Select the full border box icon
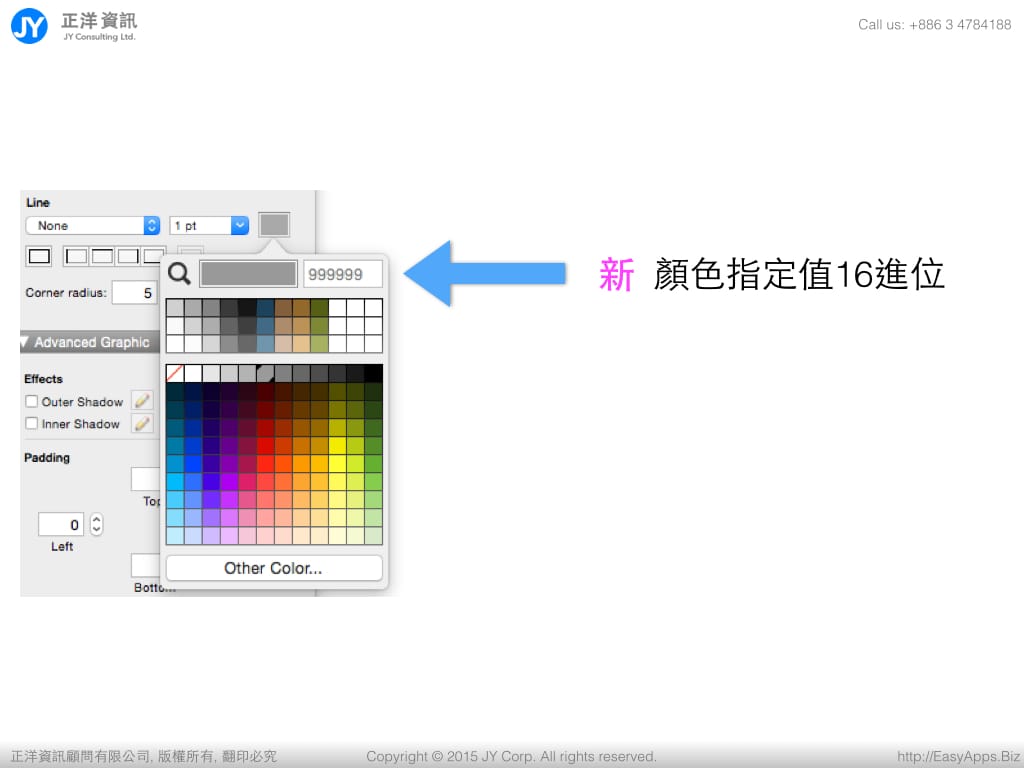The image size is (1024, 768). click(39, 256)
